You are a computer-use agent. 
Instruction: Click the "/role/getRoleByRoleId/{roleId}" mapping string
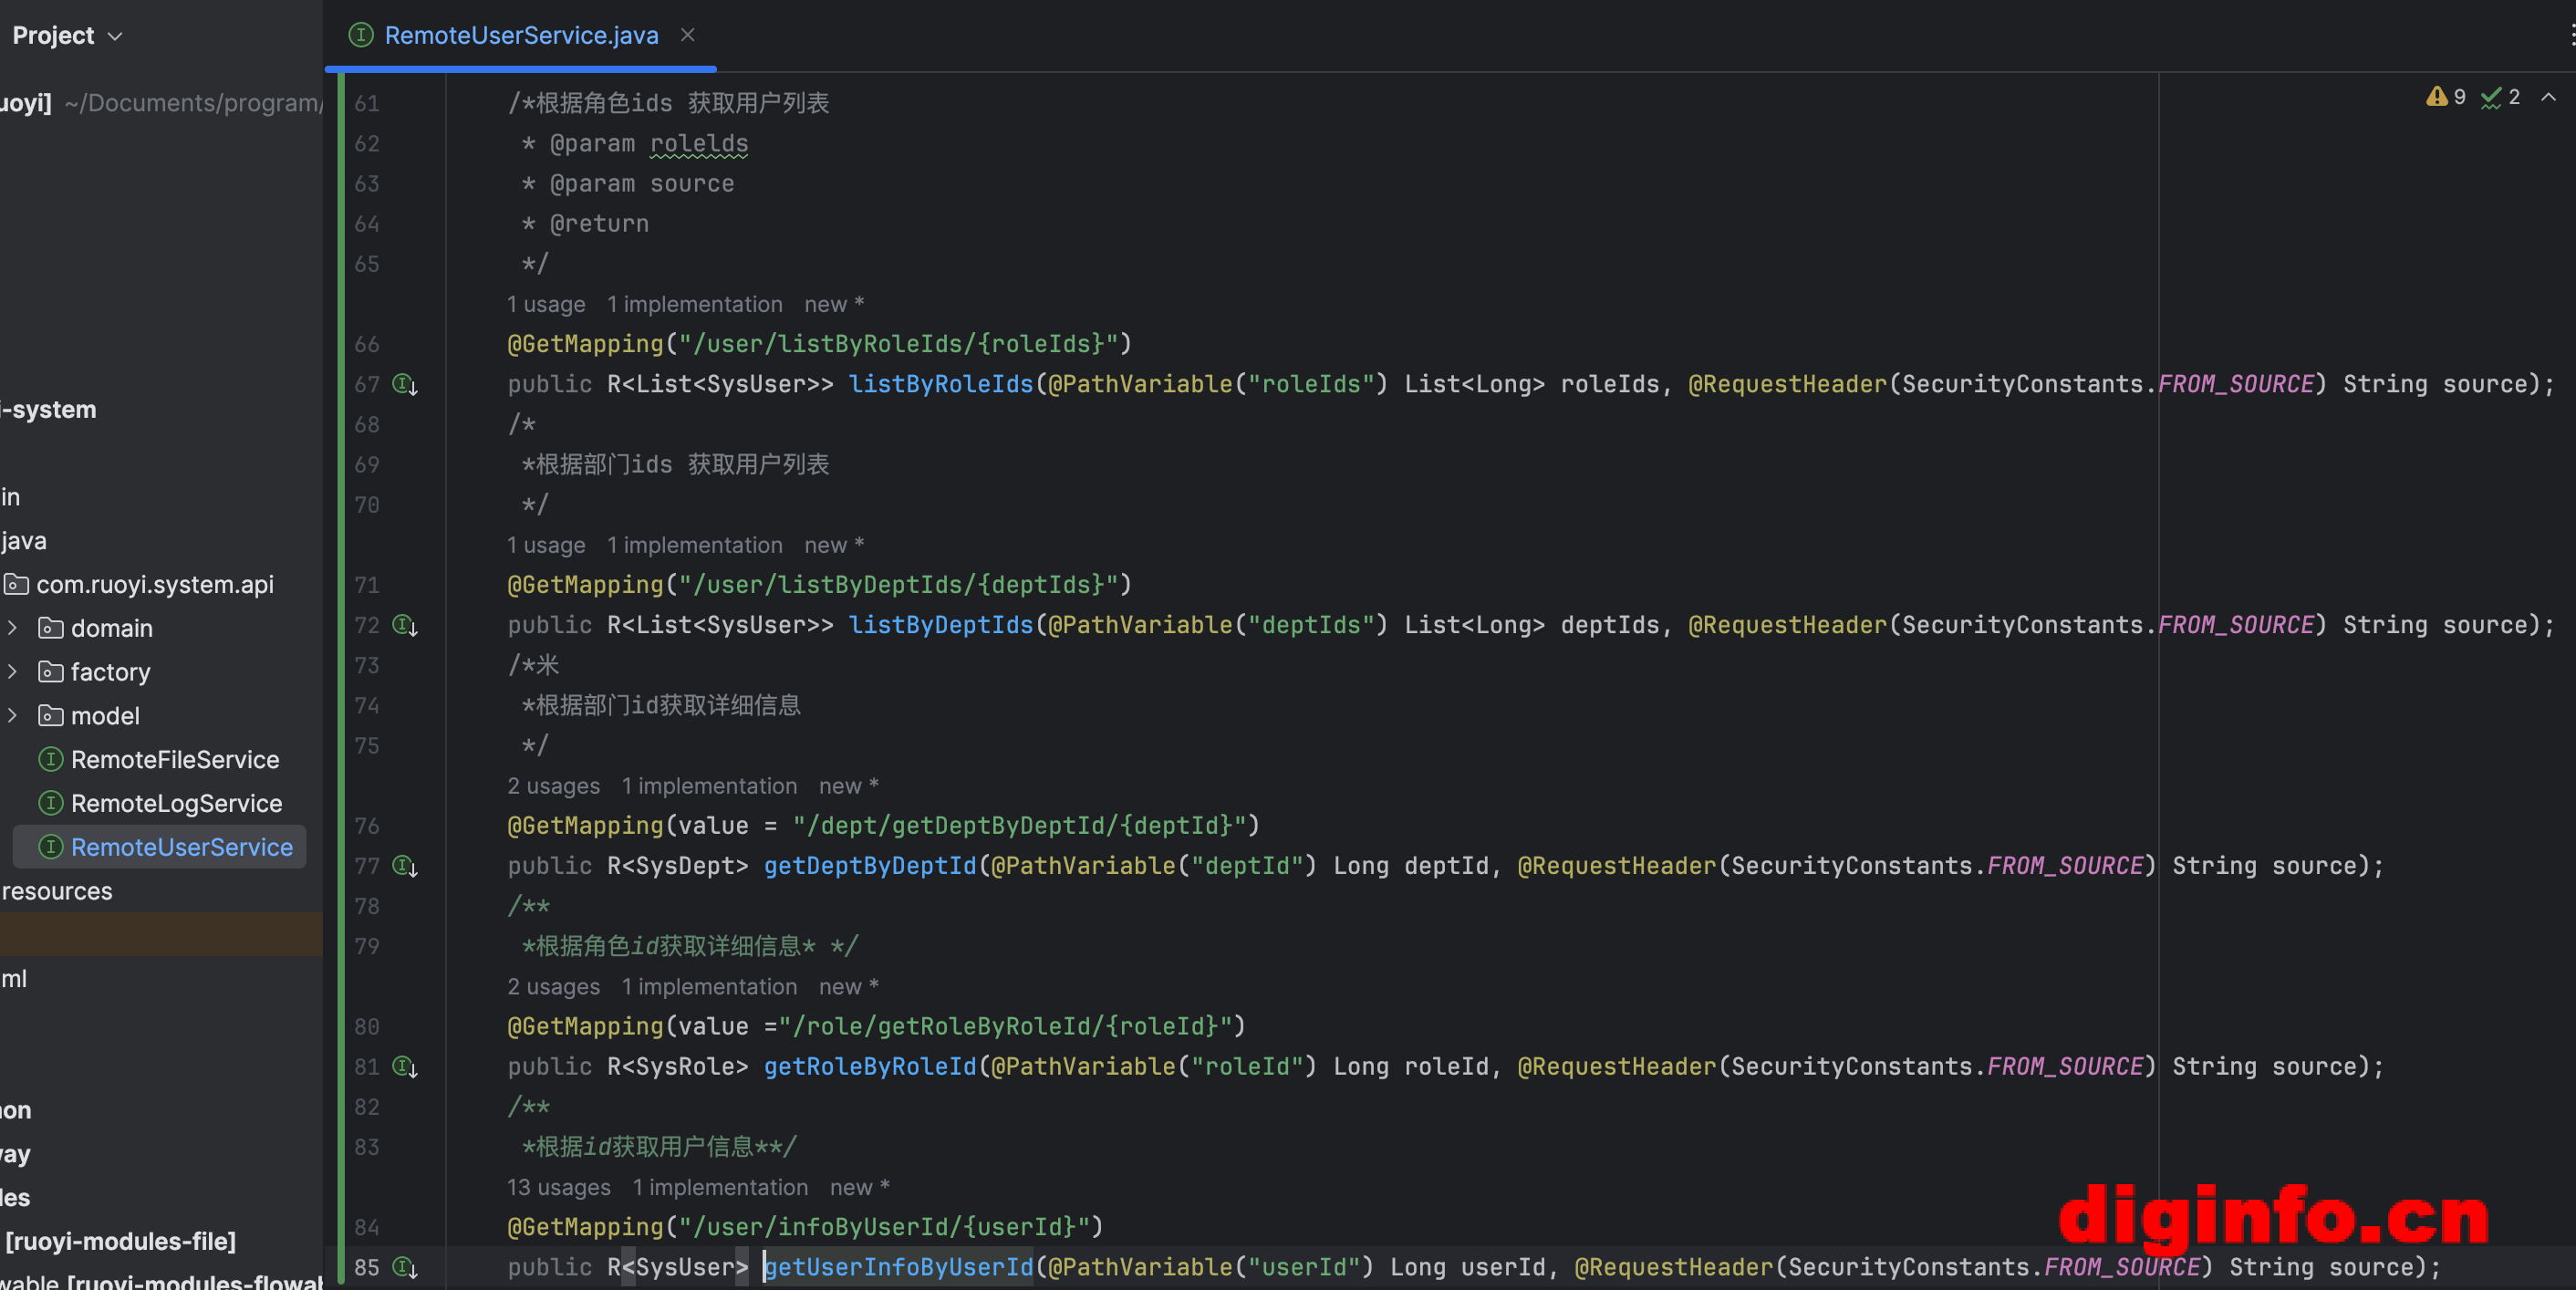(x=1004, y=1027)
